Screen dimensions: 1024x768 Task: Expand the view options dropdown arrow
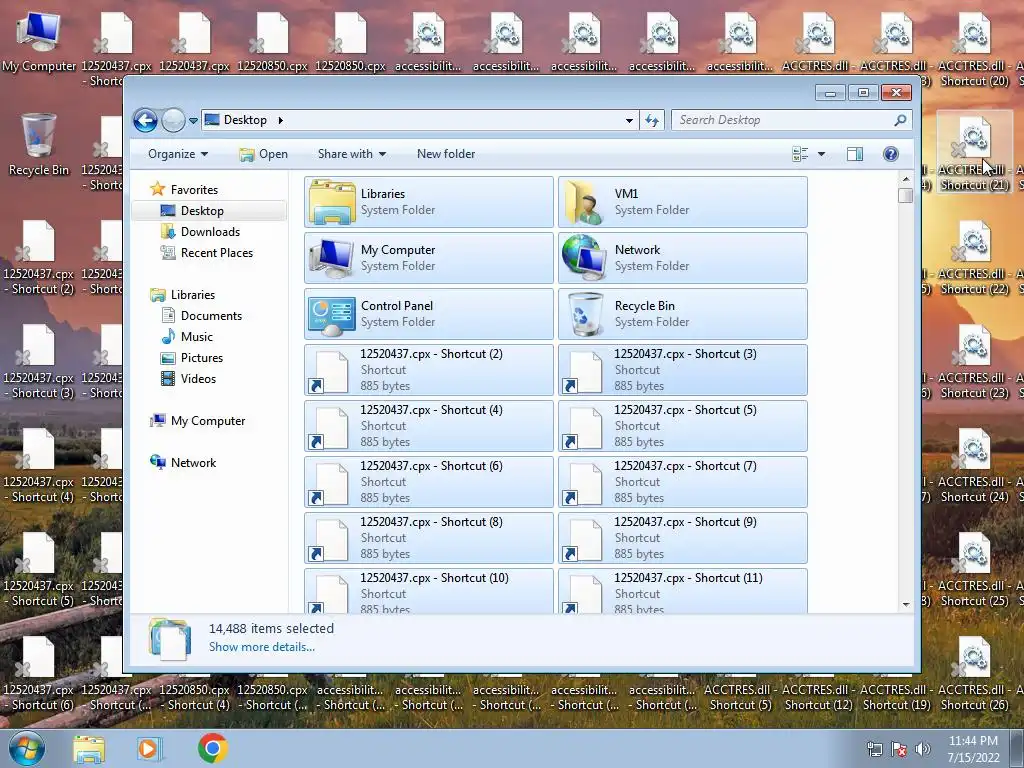tap(822, 154)
